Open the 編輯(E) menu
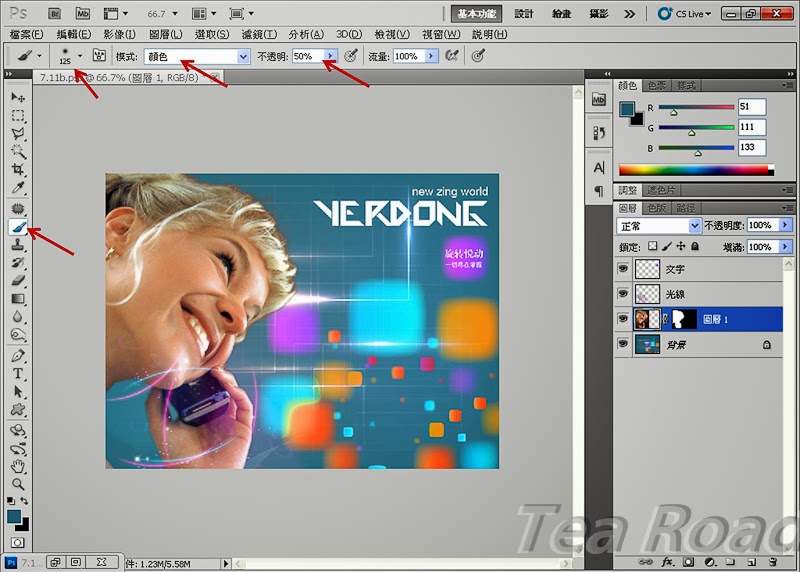Screen dimensions: 800x572 pos(73,34)
